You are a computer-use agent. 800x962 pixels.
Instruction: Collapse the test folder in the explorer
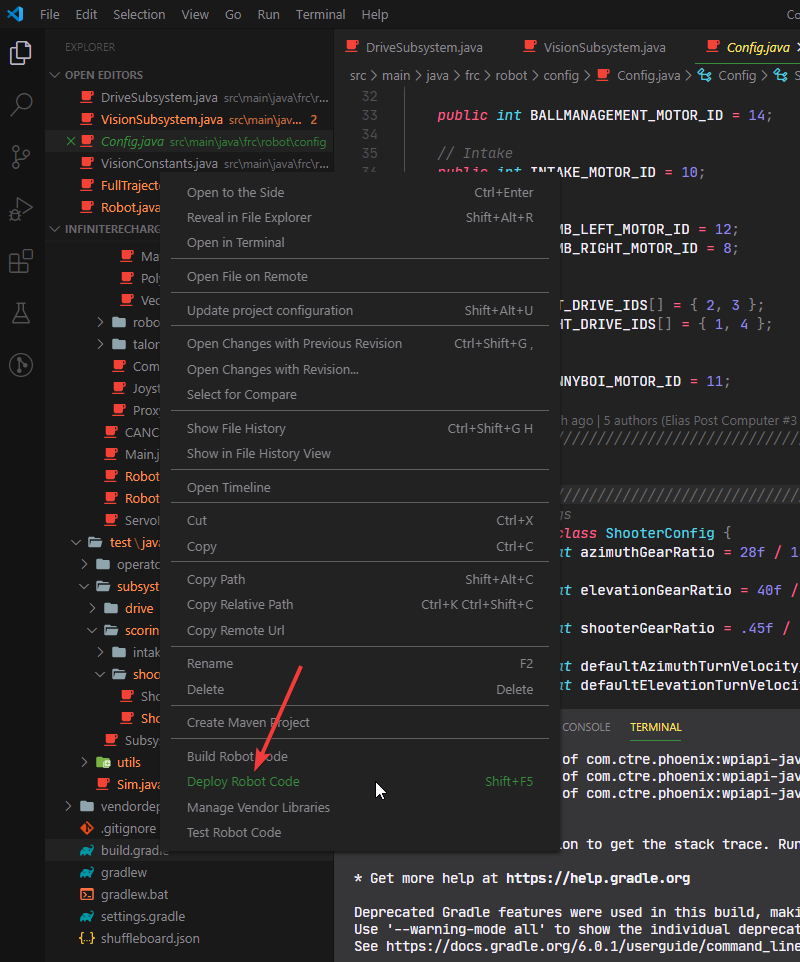click(76, 541)
